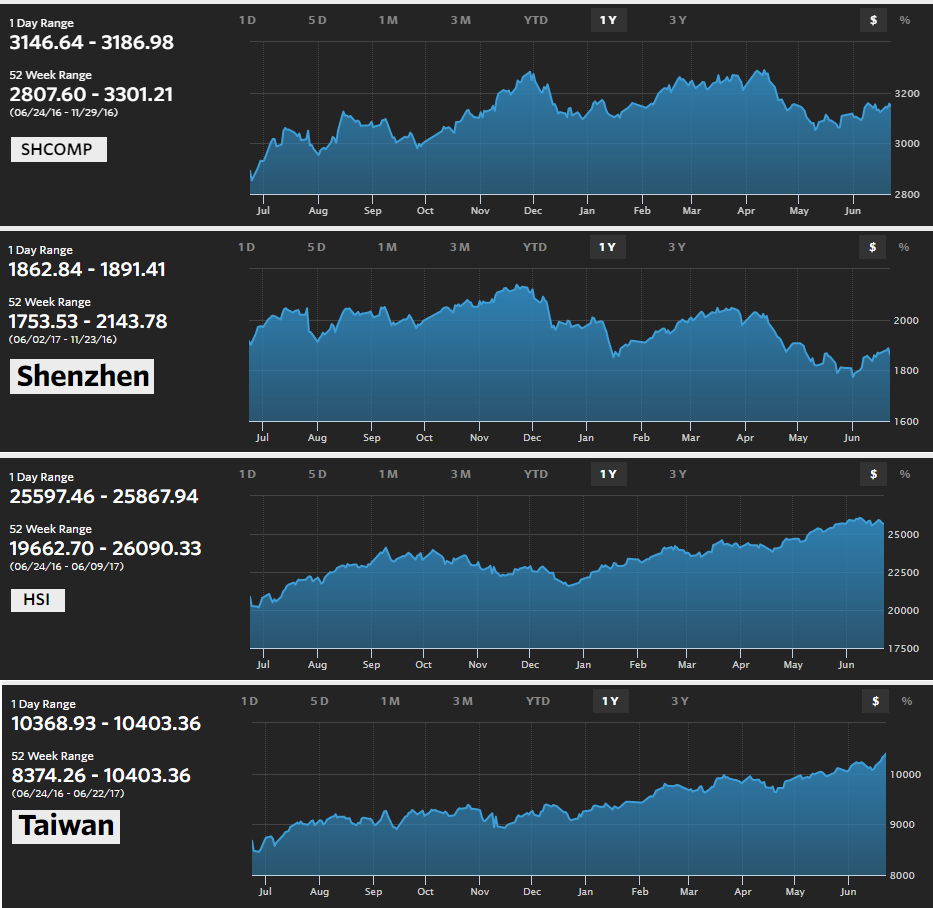This screenshot has width=933, height=908.
Task: Click the SHCOMP index label
Action: tap(59, 149)
